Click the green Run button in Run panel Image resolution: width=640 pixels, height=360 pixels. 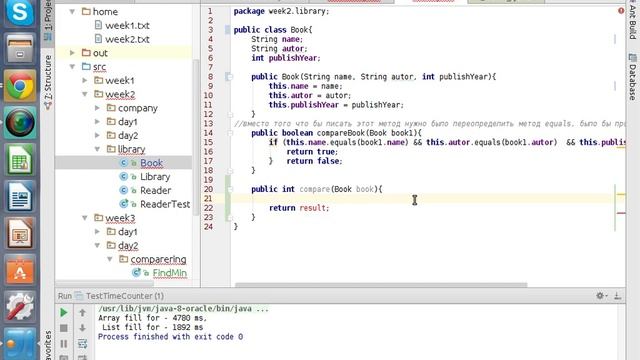click(64, 313)
